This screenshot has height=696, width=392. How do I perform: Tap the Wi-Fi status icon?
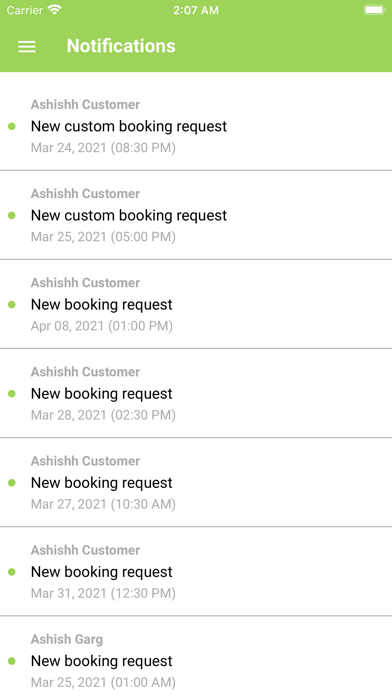point(55,10)
